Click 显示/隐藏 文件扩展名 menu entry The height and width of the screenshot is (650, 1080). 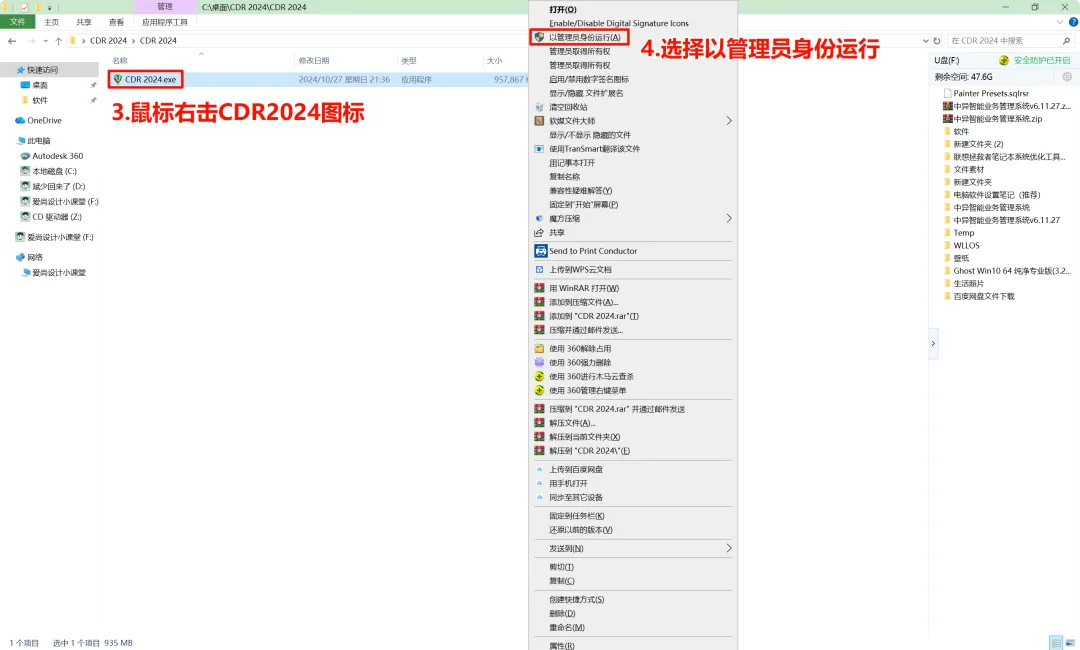pyautogui.click(x=586, y=93)
